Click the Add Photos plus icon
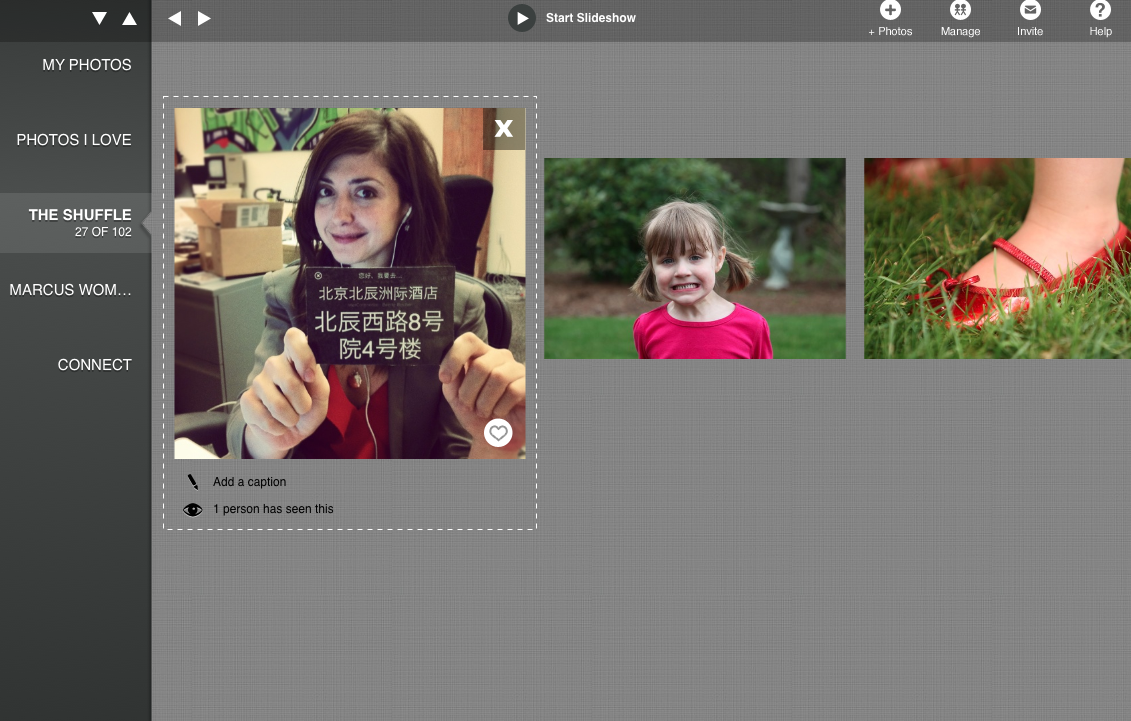Screen dimensions: 1131x721 tap(890, 11)
